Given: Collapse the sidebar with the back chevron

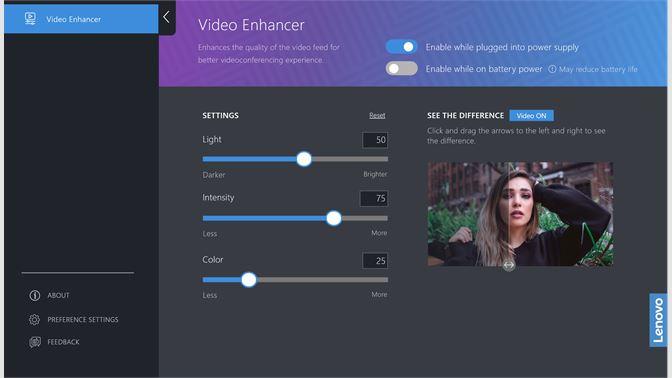Looking at the screenshot, I should 167,17.
